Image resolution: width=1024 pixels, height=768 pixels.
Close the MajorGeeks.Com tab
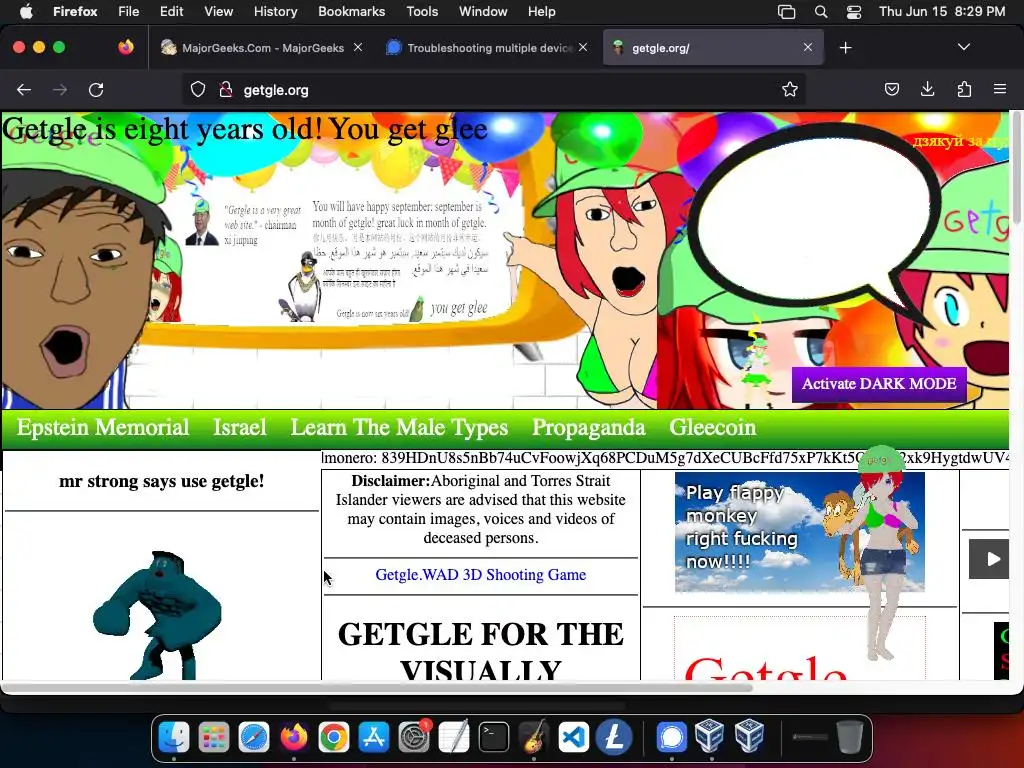pos(358,47)
